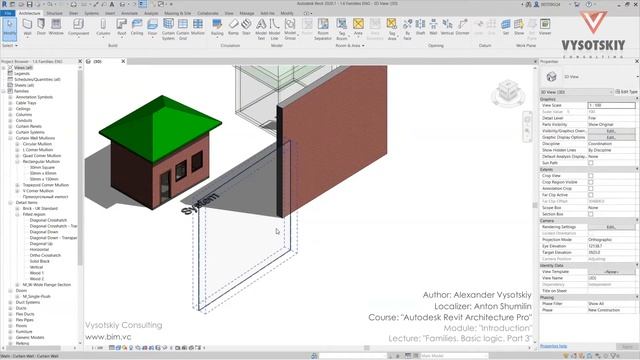
Task: Select the Mullion tool
Action: (198, 27)
